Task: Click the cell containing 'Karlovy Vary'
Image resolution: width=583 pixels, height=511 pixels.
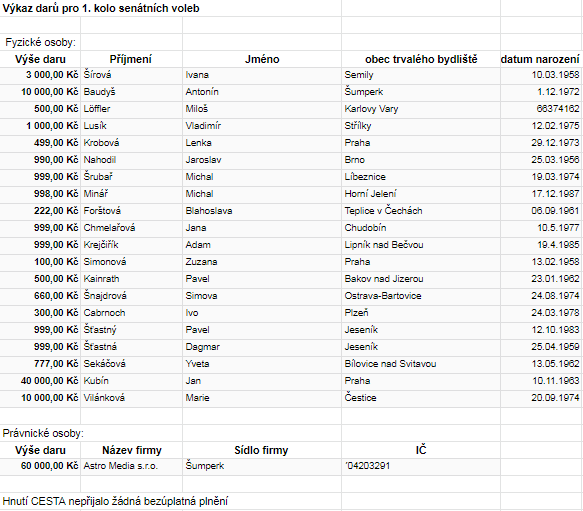Action: click(x=421, y=109)
